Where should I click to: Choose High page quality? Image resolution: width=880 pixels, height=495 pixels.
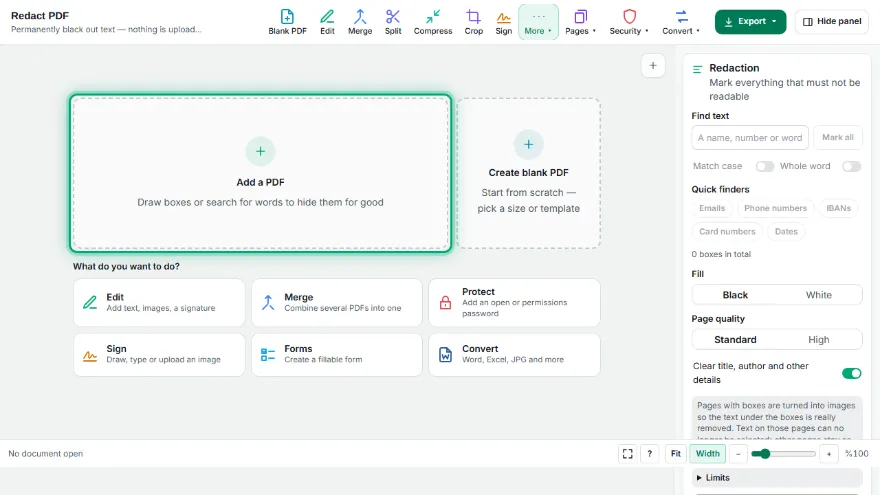click(x=819, y=340)
